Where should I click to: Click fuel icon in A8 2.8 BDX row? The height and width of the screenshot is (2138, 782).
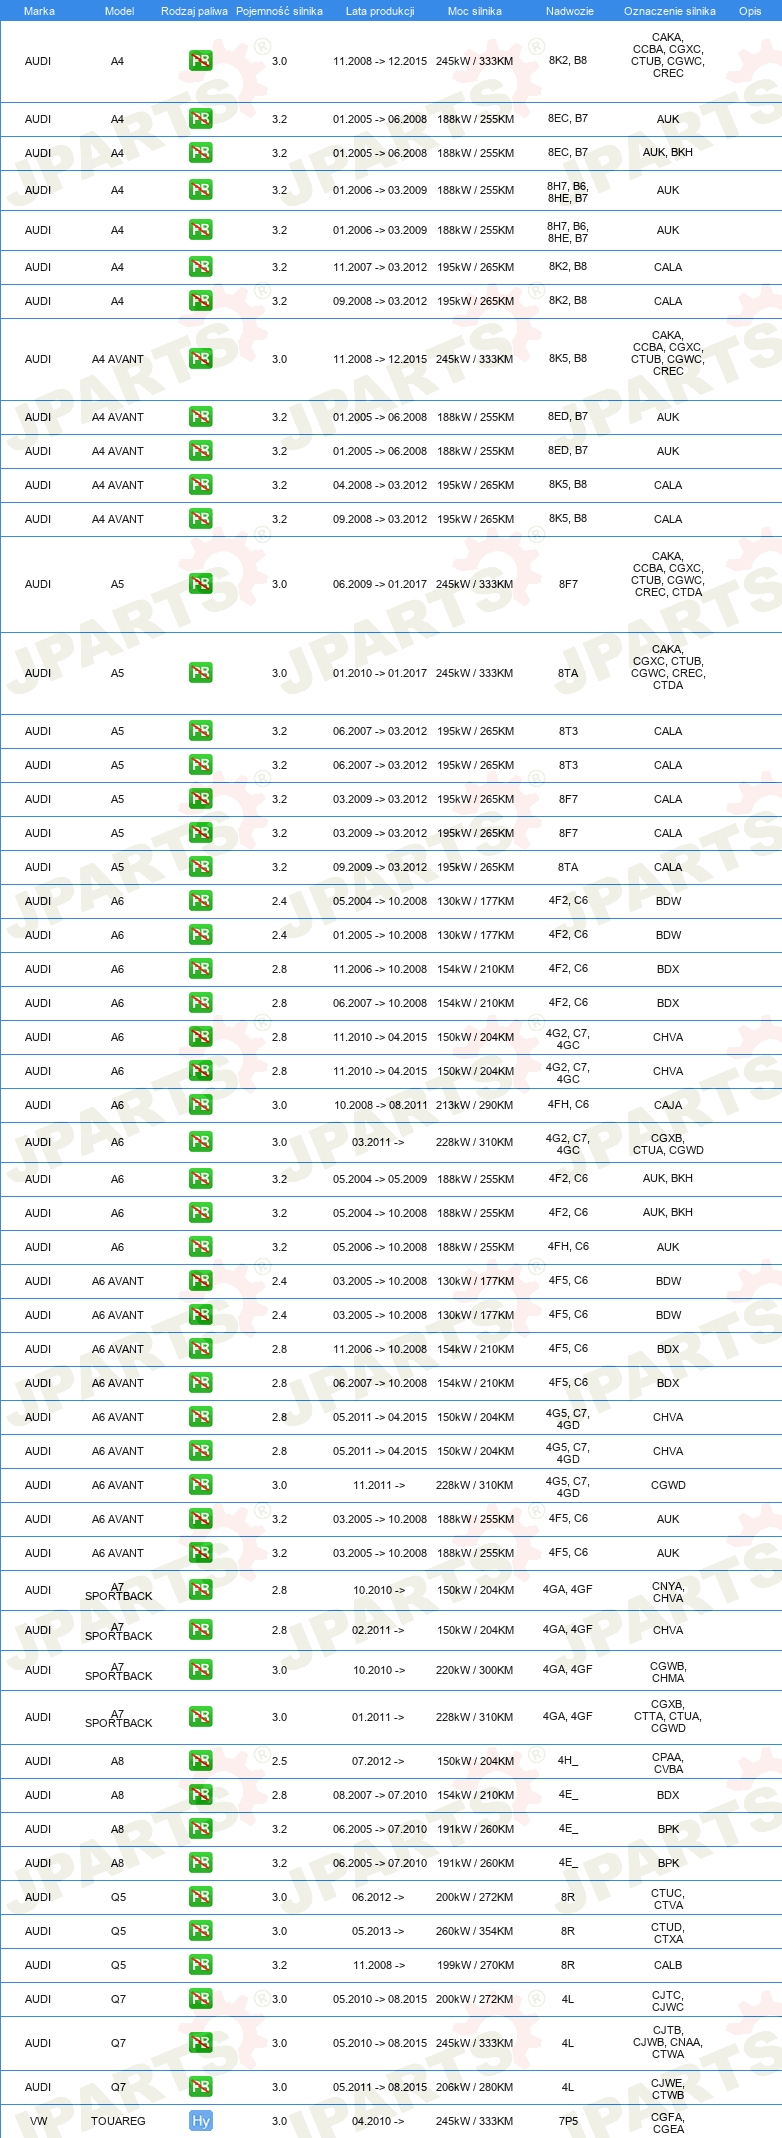[x=201, y=1795]
